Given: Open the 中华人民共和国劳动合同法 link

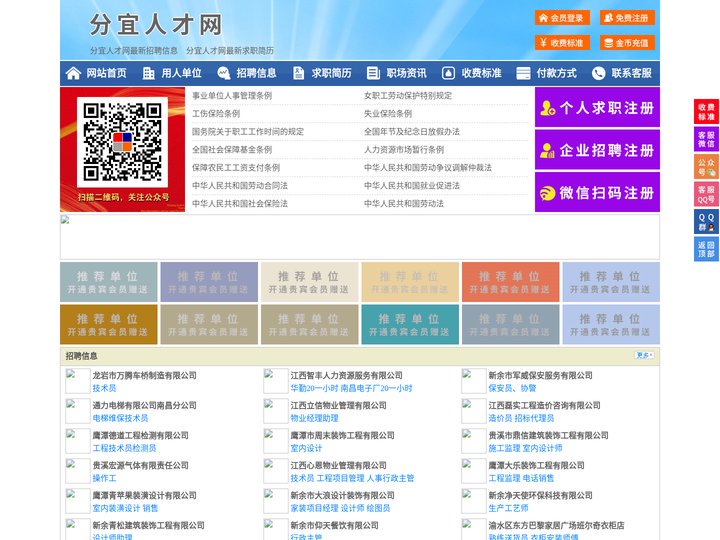Looking at the screenshot, I should (240, 186).
